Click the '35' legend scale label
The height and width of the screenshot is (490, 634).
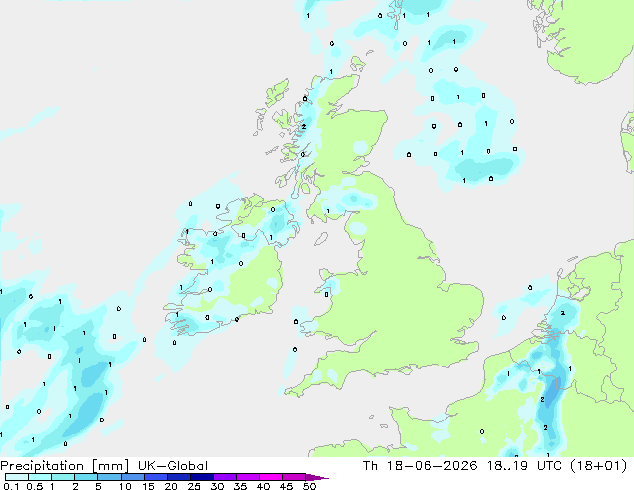pyautogui.click(x=240, y=486)
